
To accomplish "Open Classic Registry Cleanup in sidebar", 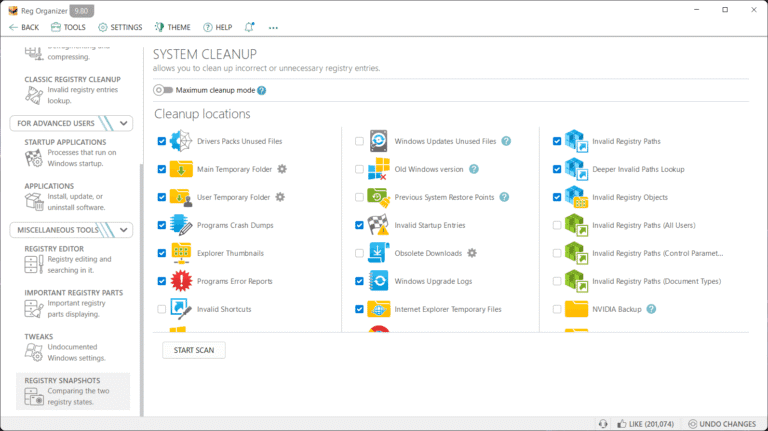I will point(72,90).
